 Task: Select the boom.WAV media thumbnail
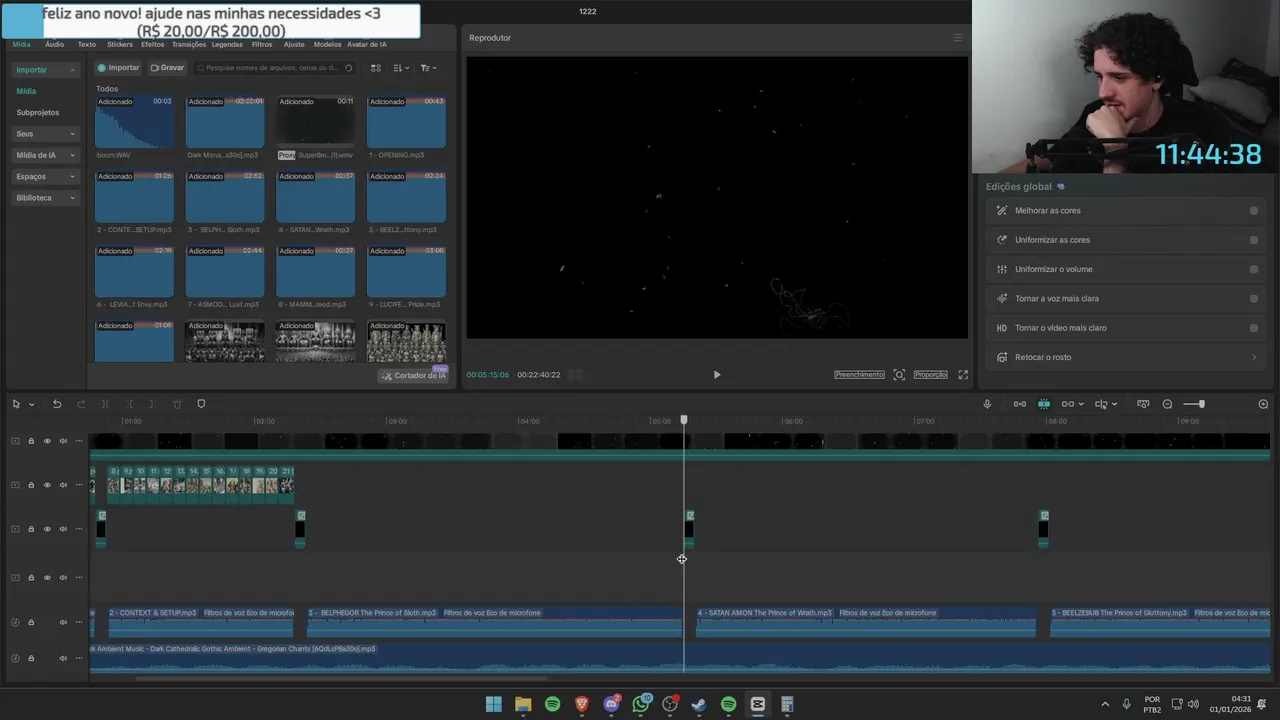click(134, 122)
